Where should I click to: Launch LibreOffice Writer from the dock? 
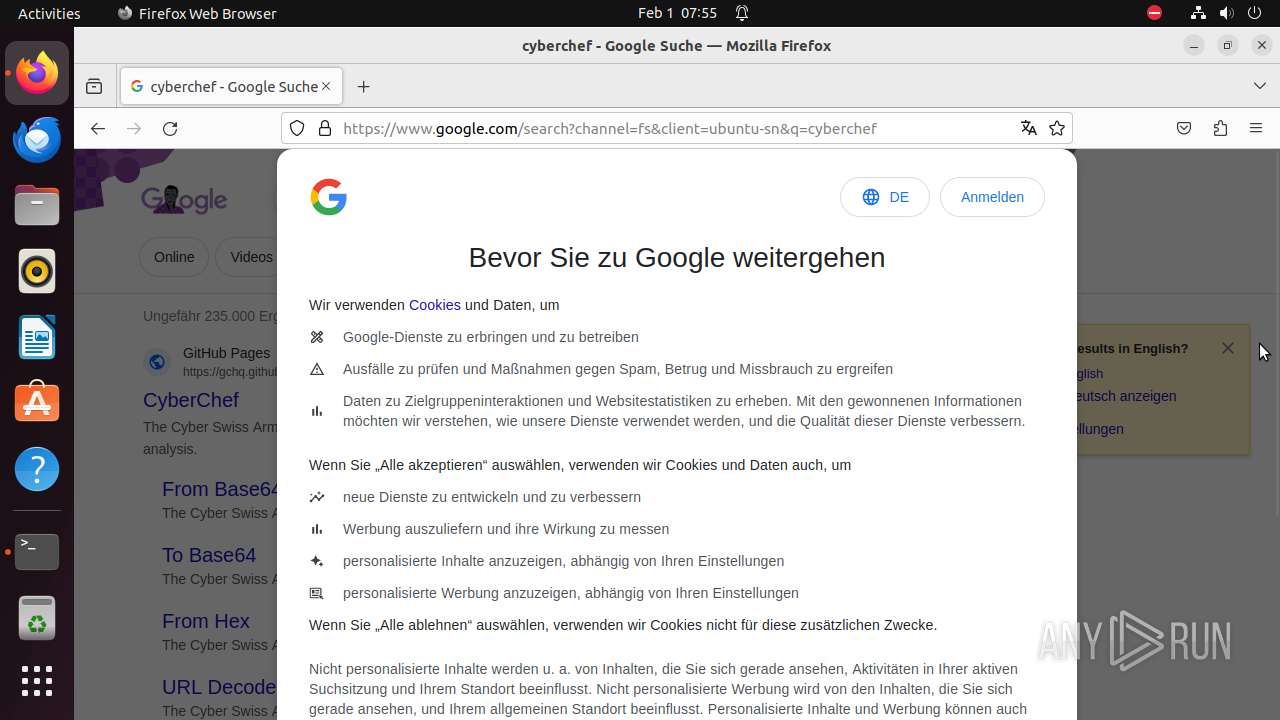click(37, 337)
